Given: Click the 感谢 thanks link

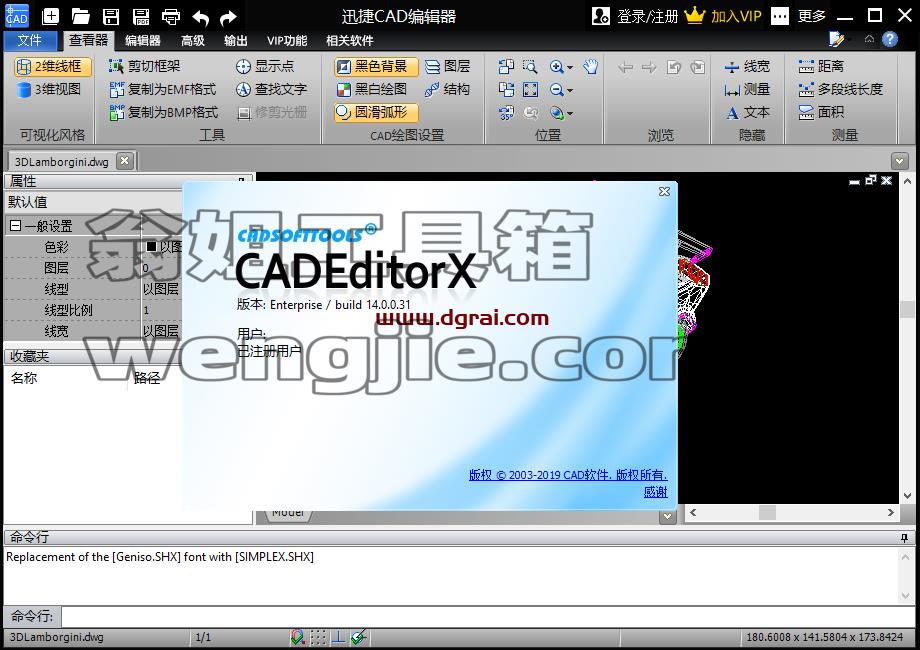Looking at the screenshot, I should pyautogui.click(x=655, y=492).
